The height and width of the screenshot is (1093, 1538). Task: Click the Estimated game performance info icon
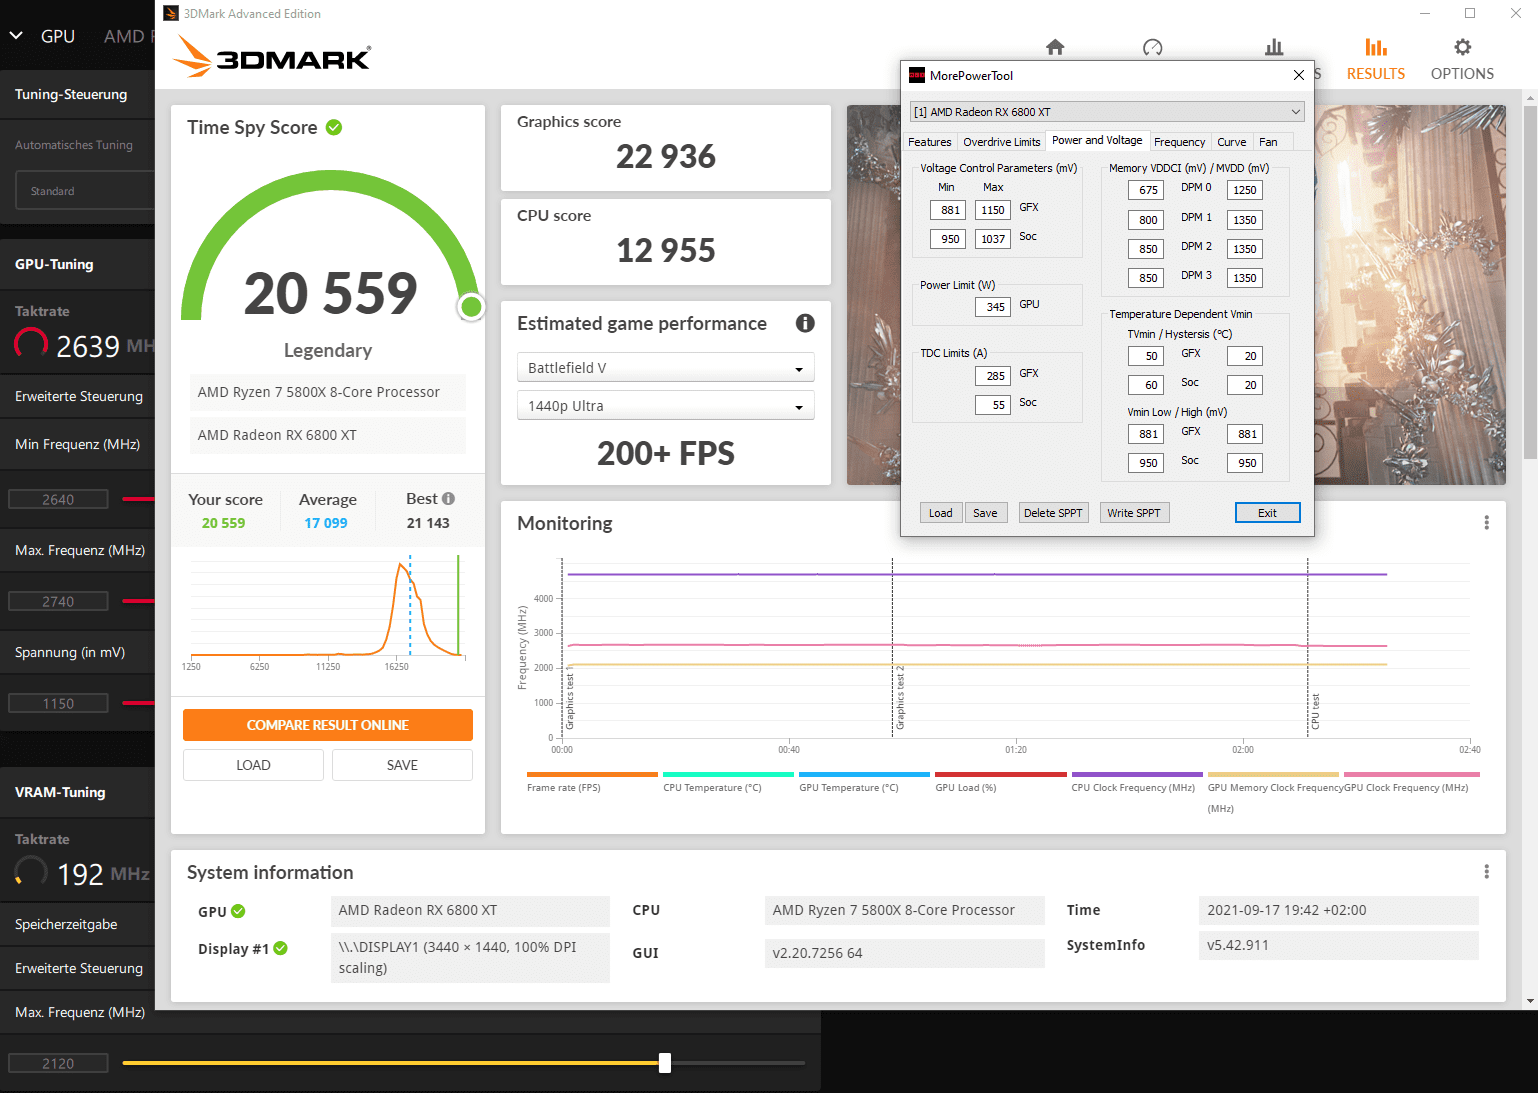805,323
